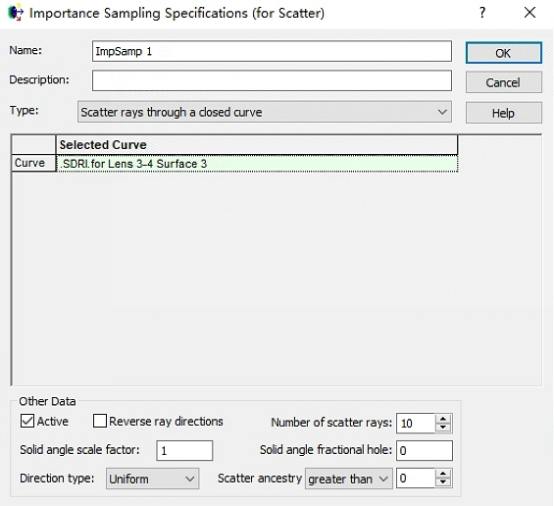
Task: Decrease the number of scatter rays
Action: (x=443, y=428)
